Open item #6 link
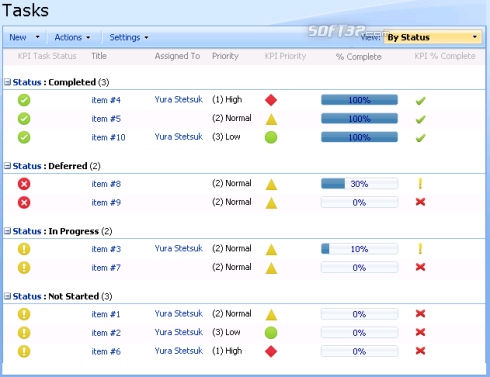Image resolution: width=490 pixels, height=377 pixels. [x=106, y=351]
